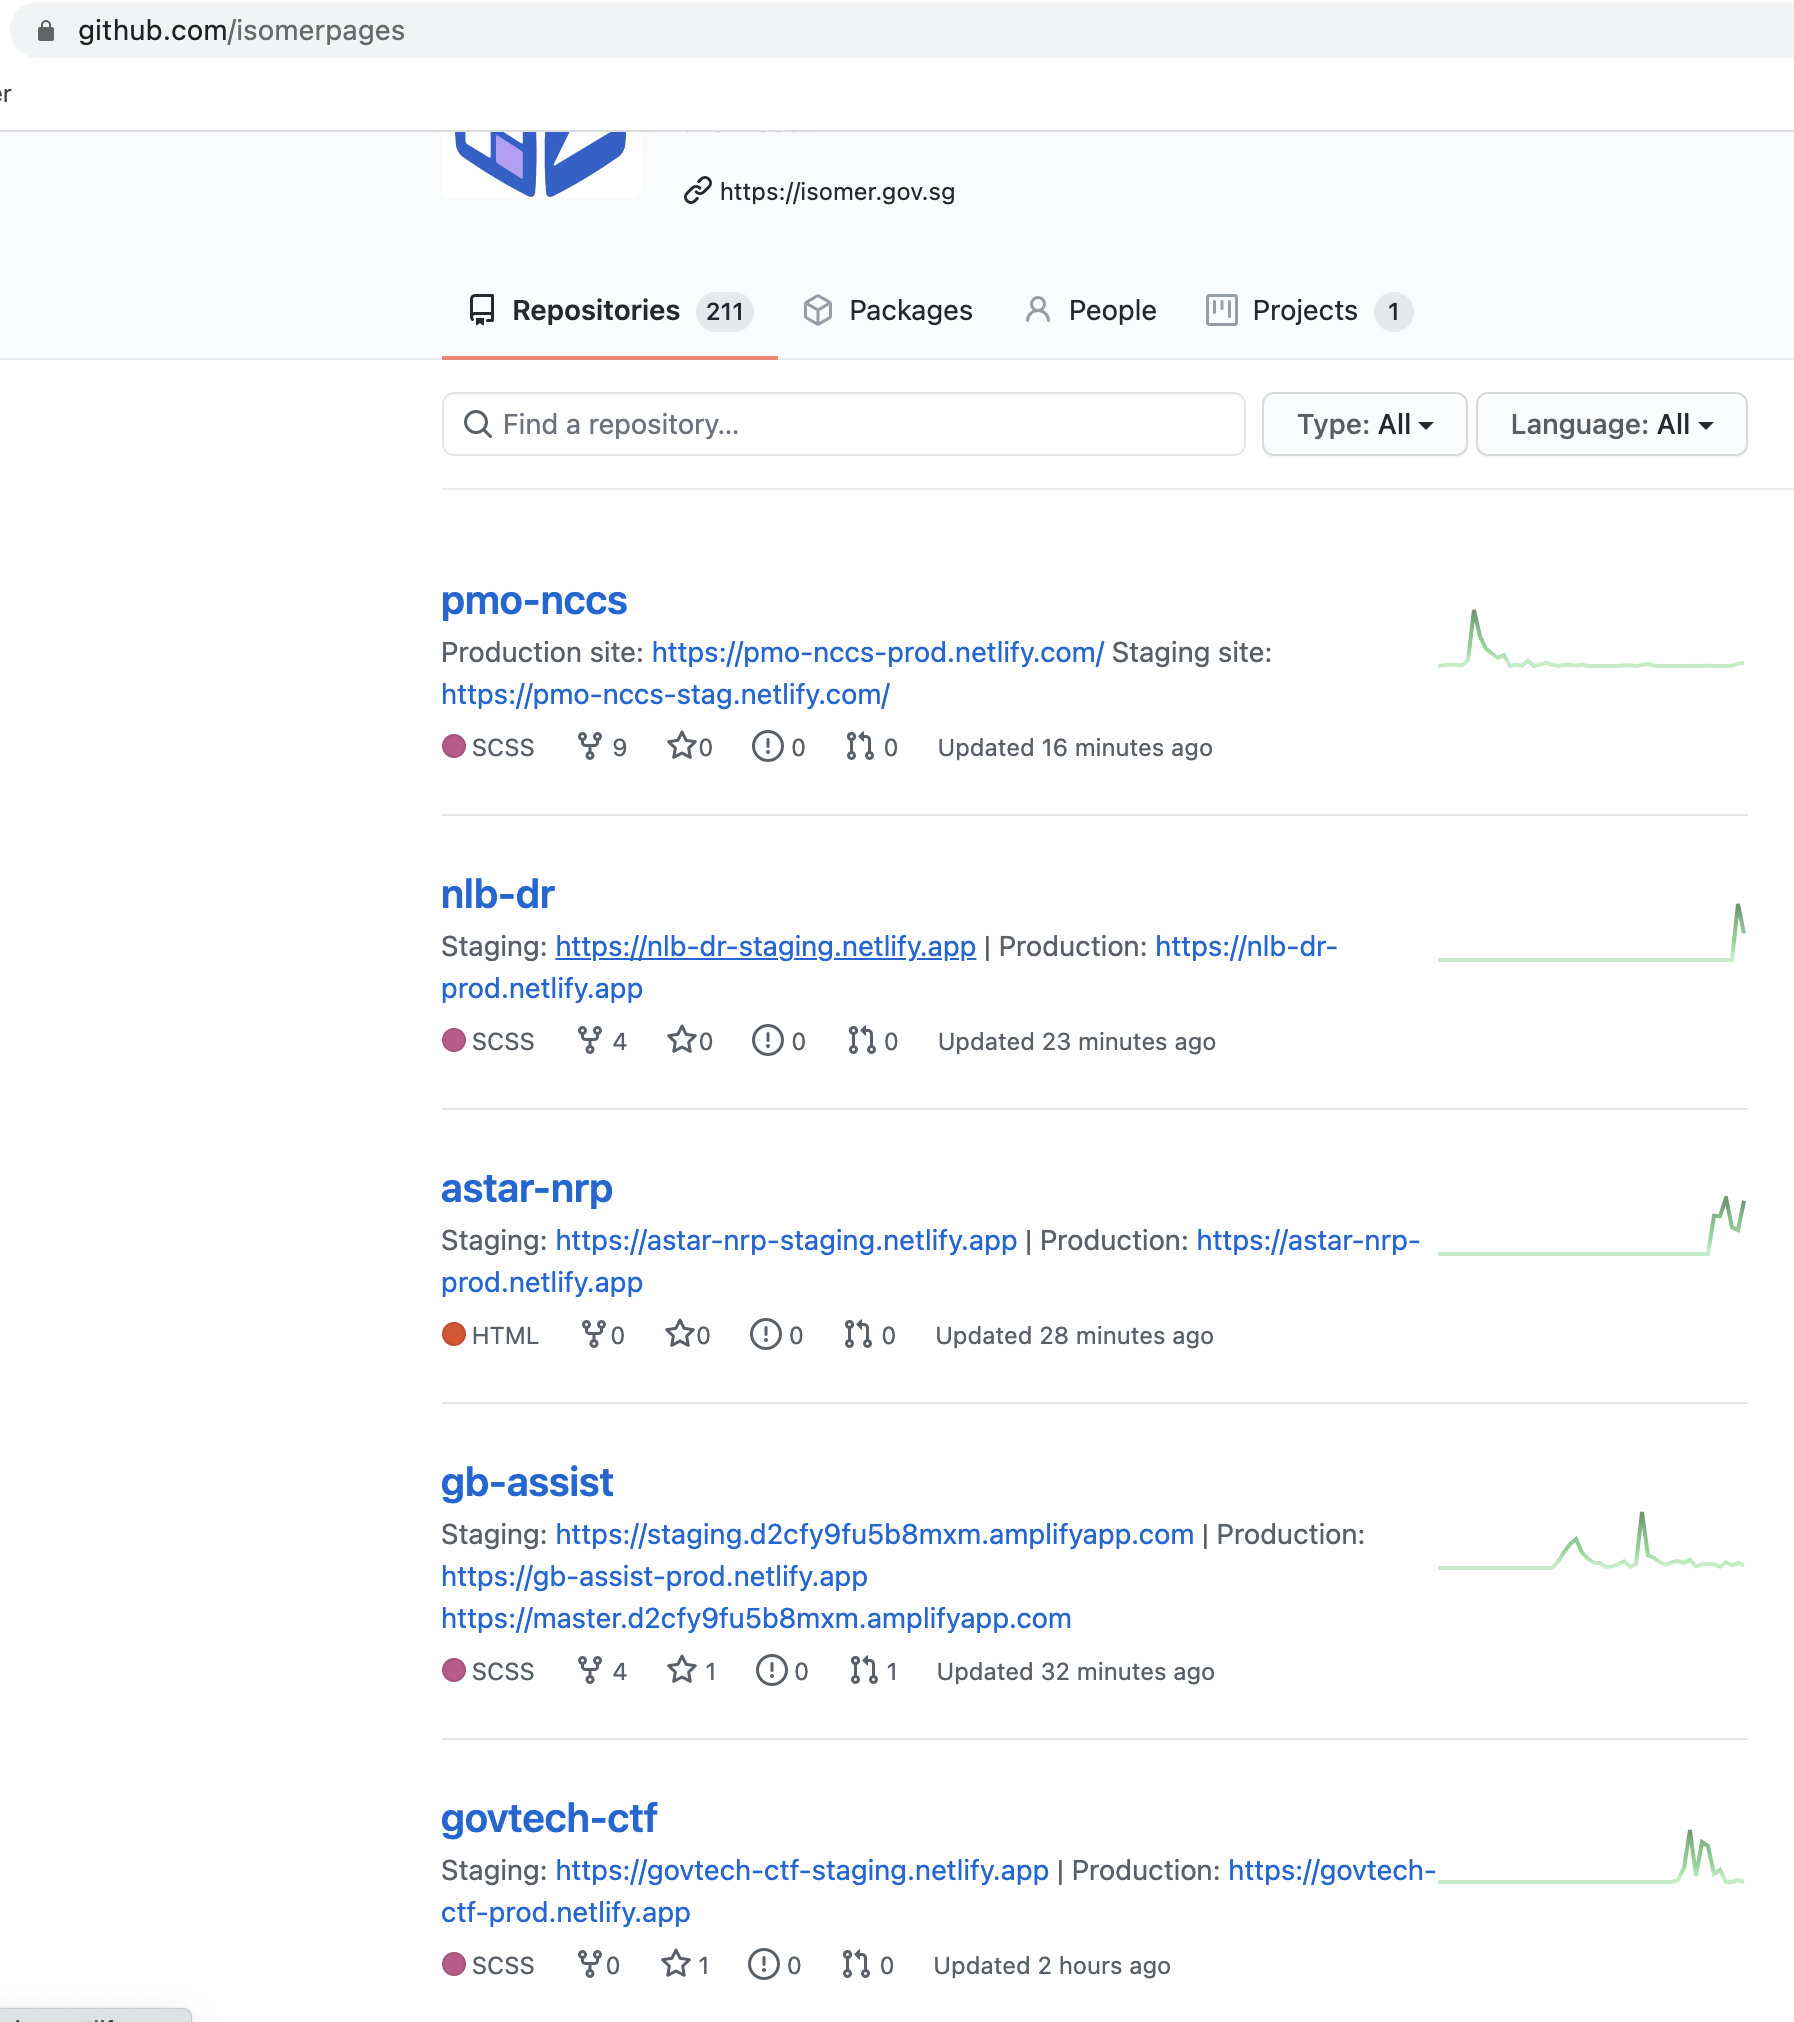This screenshot has width=1794, height=2022.
Task: Expand the Type: All dropdown
Action: coord(1364,424)
